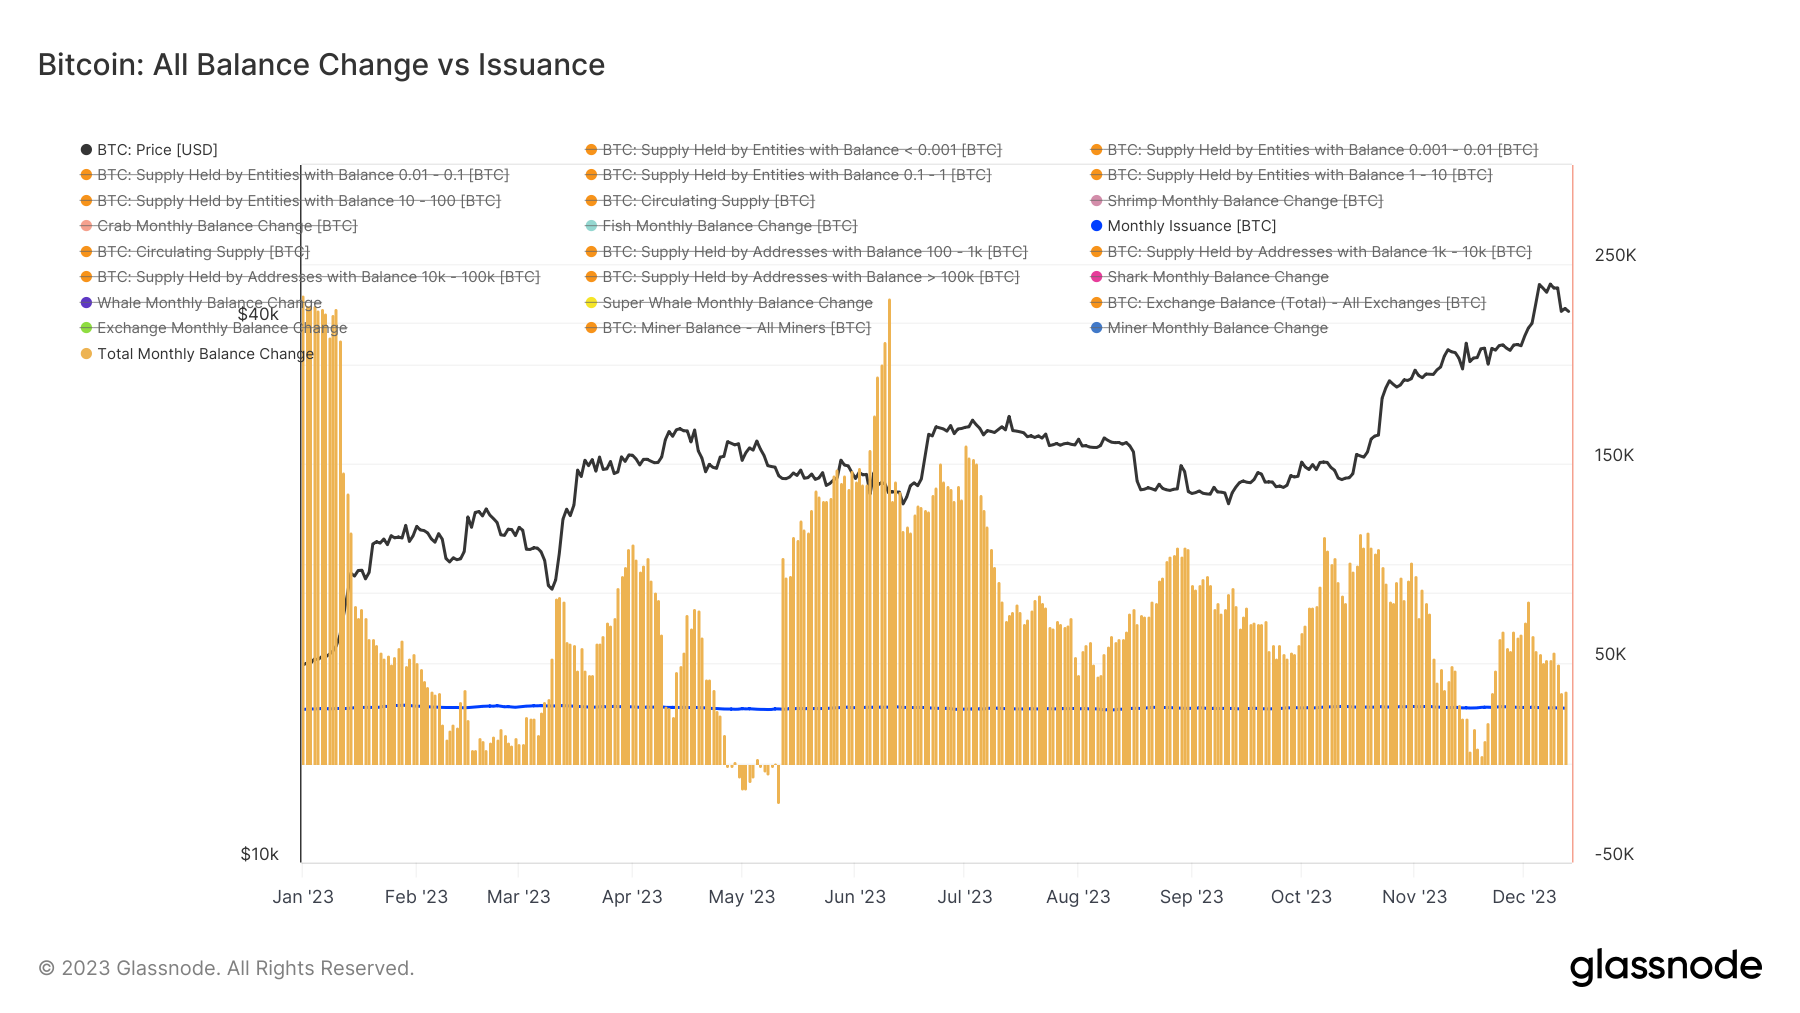Toggle Total Monthly Balance Change series
1800x1013 pixels.
point(205,354)
